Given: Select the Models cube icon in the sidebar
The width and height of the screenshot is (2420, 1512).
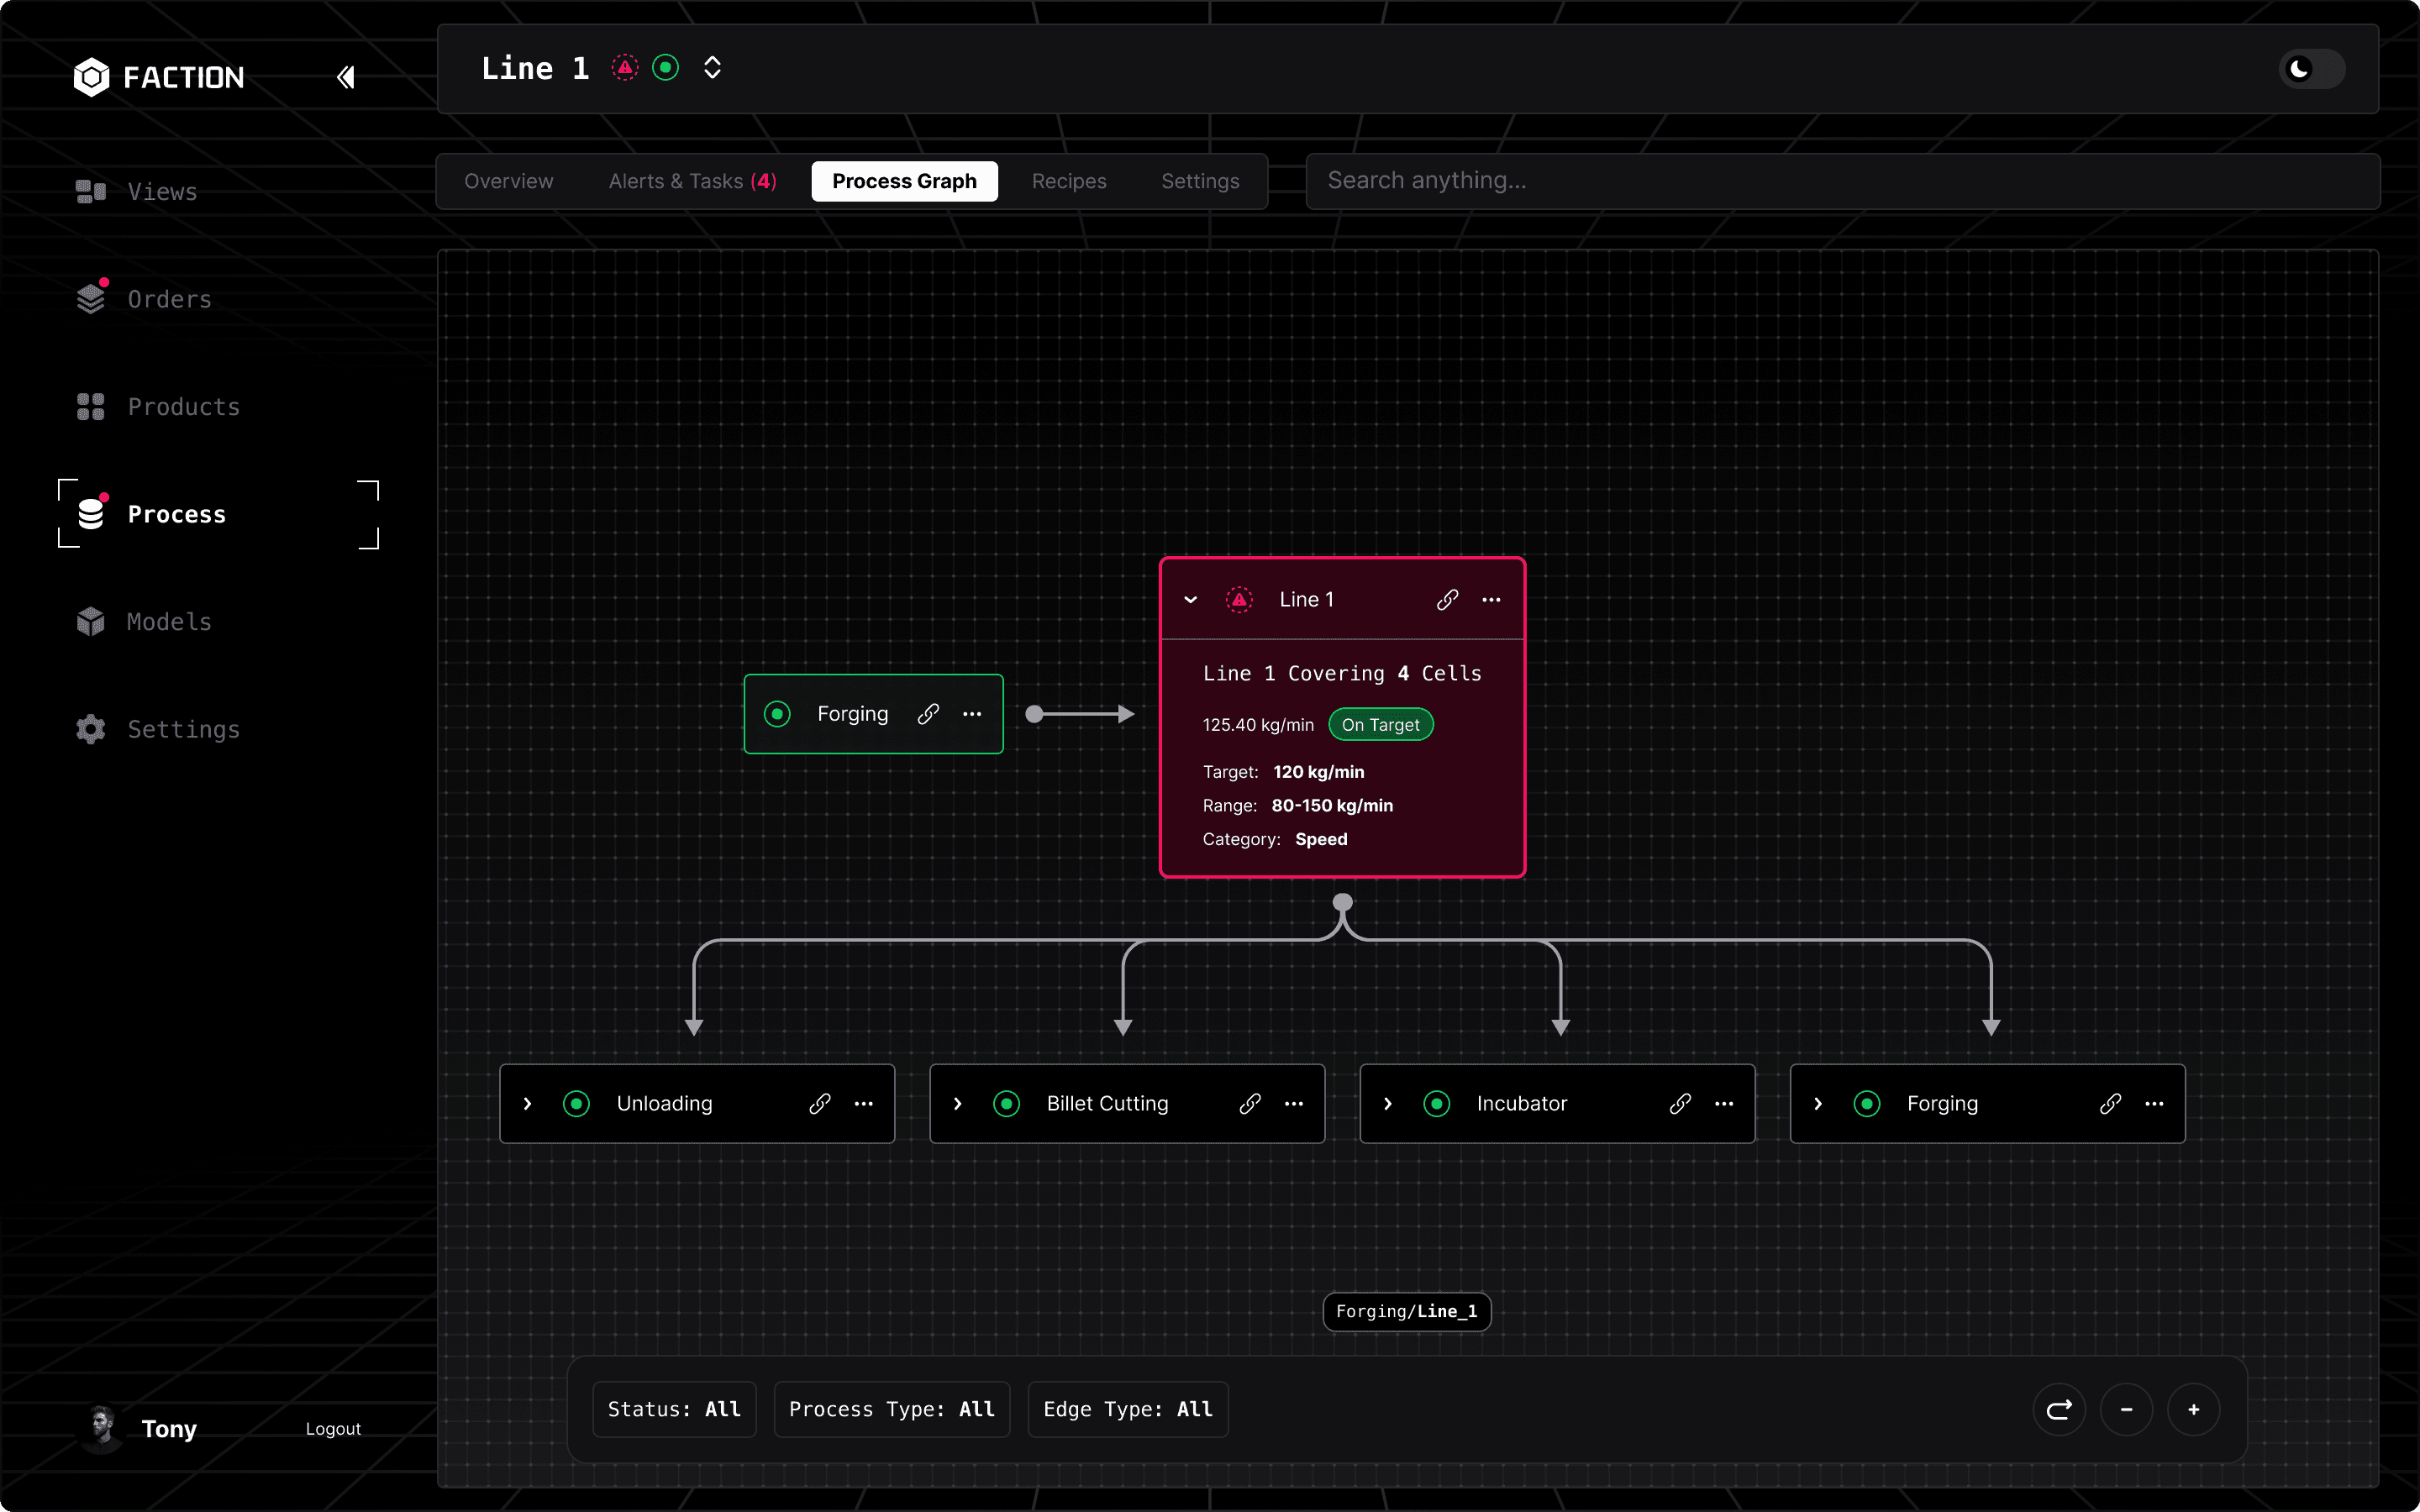Looking at the screenshot, I should coord(90,621).
